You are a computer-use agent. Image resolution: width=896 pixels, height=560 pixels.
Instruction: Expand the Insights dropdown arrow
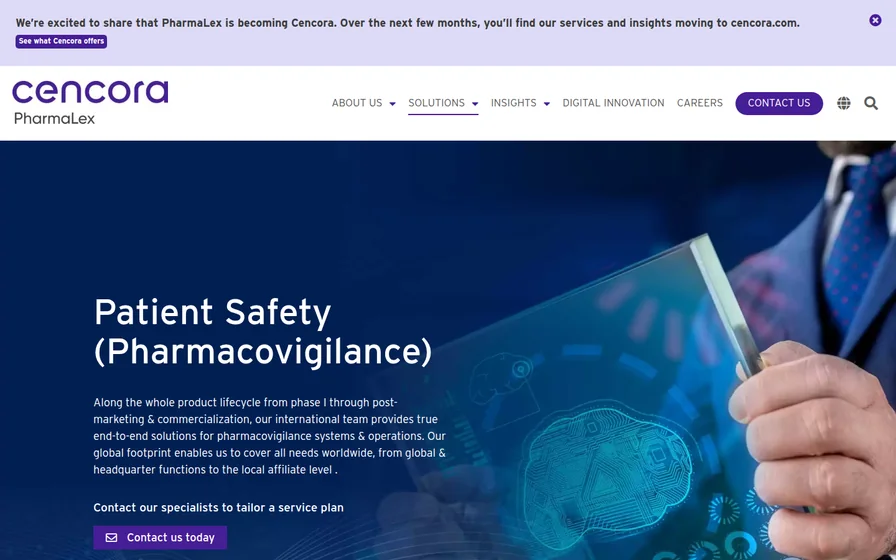tap(547, 104)
